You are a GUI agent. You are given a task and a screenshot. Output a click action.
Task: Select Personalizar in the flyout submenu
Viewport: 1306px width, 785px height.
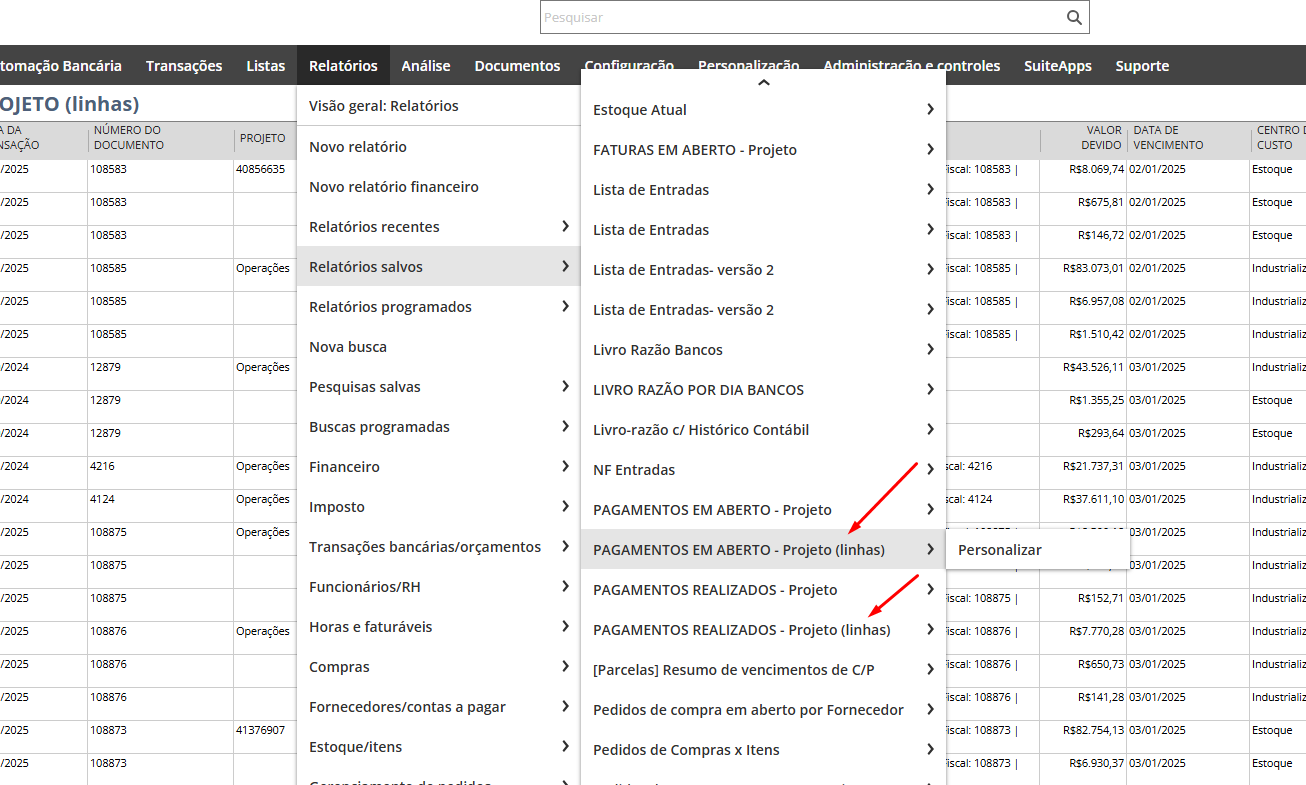pos(1000,550)
